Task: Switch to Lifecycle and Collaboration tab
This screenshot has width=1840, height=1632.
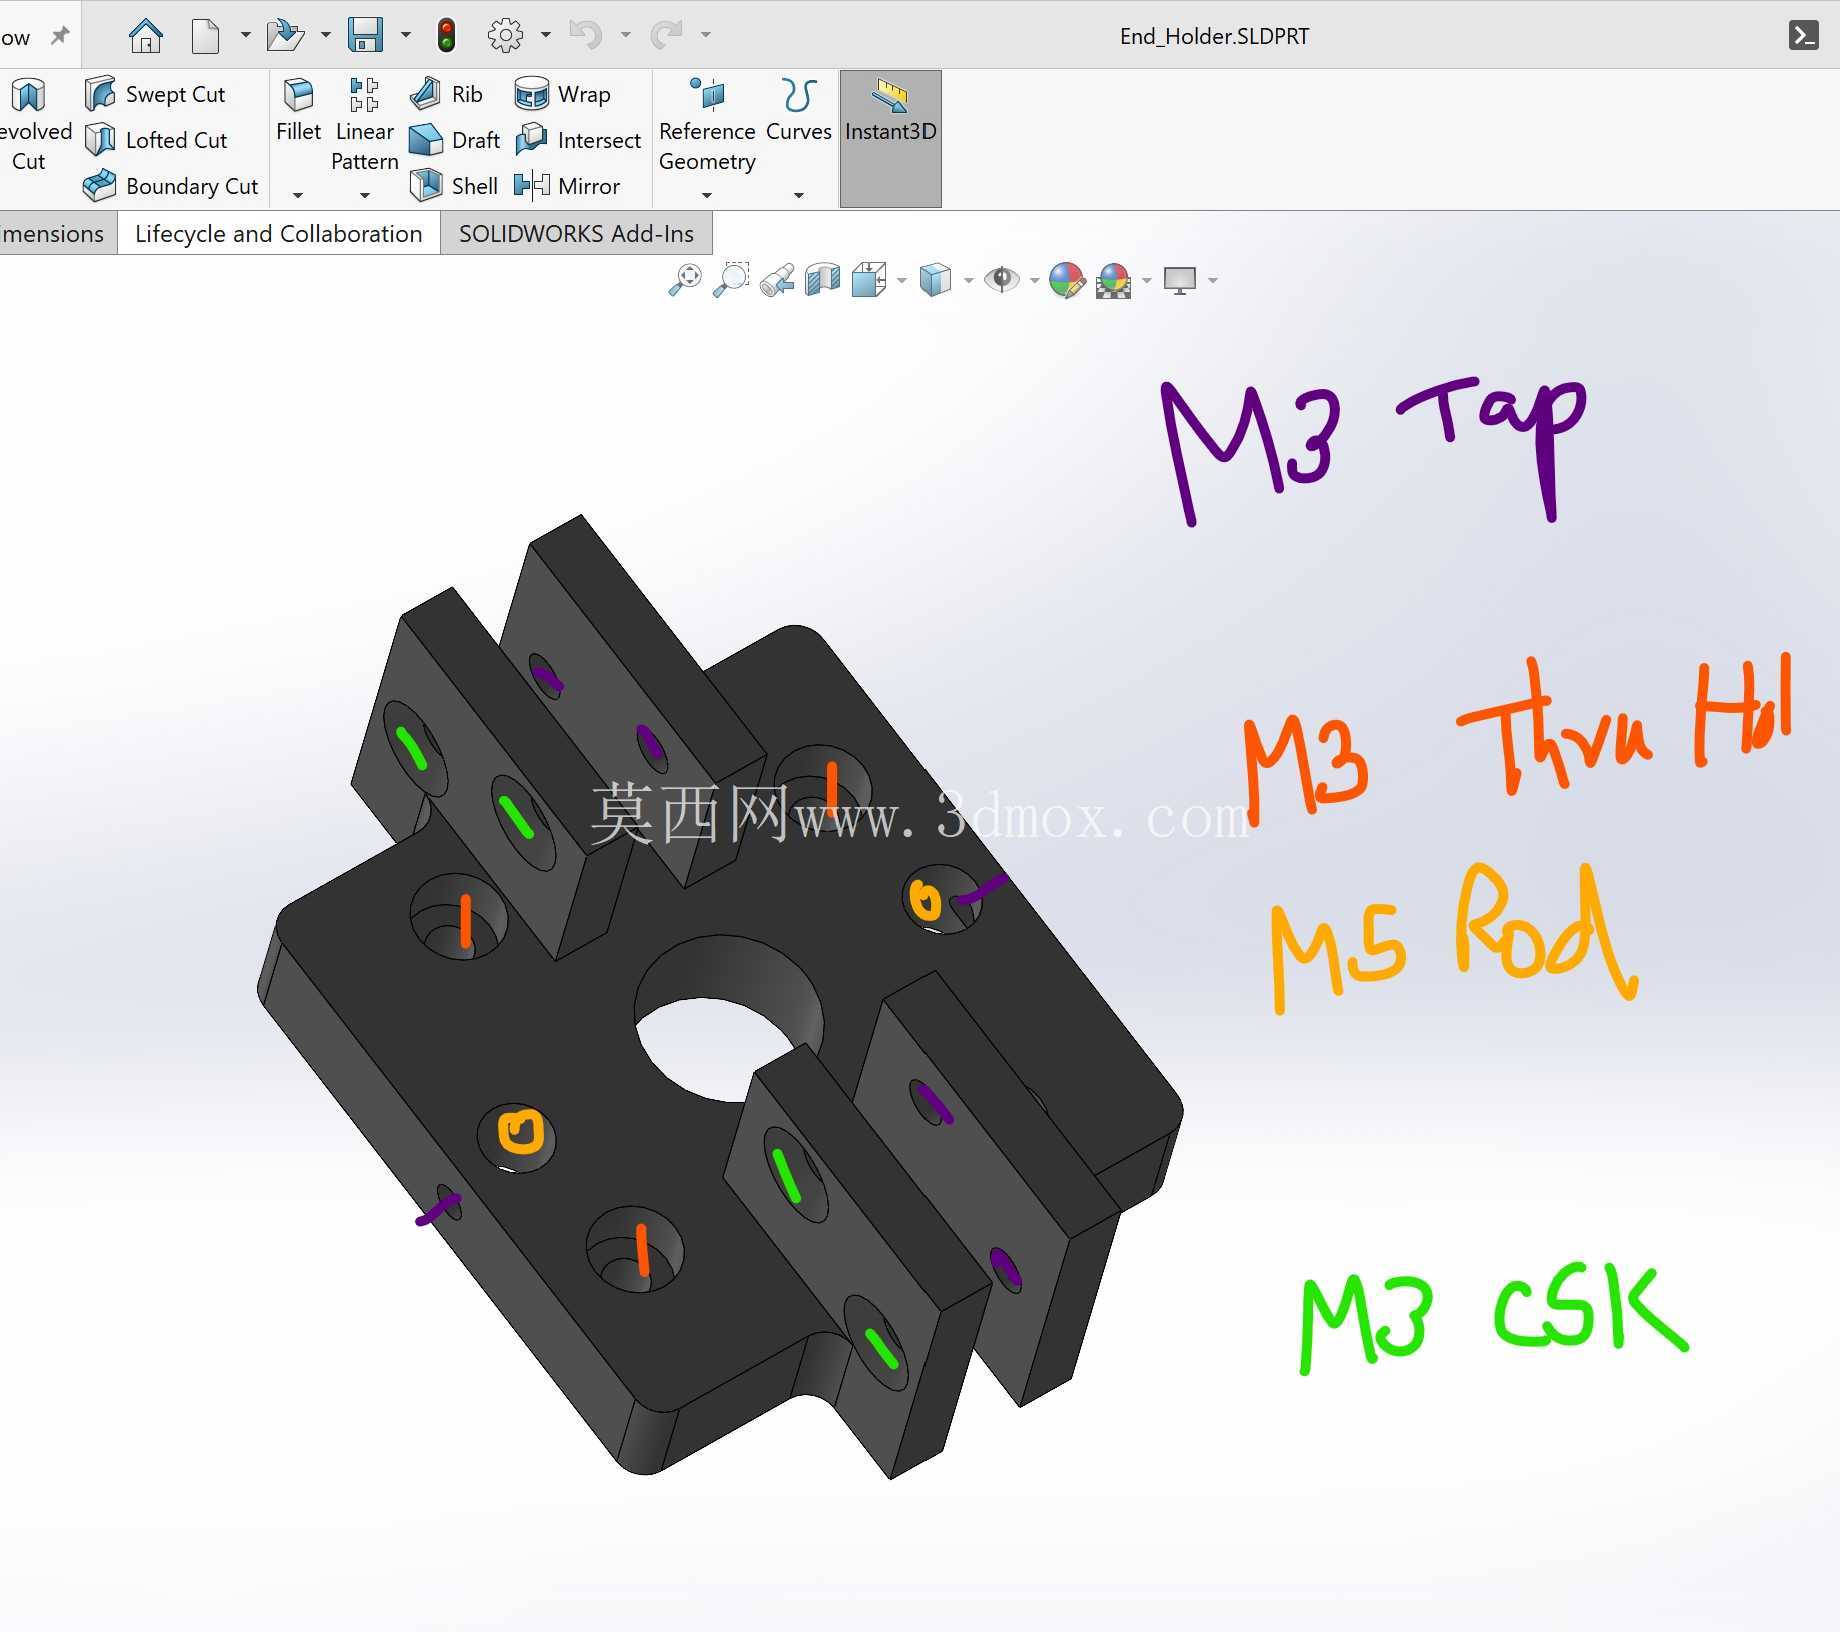Action: pos(278,233)
